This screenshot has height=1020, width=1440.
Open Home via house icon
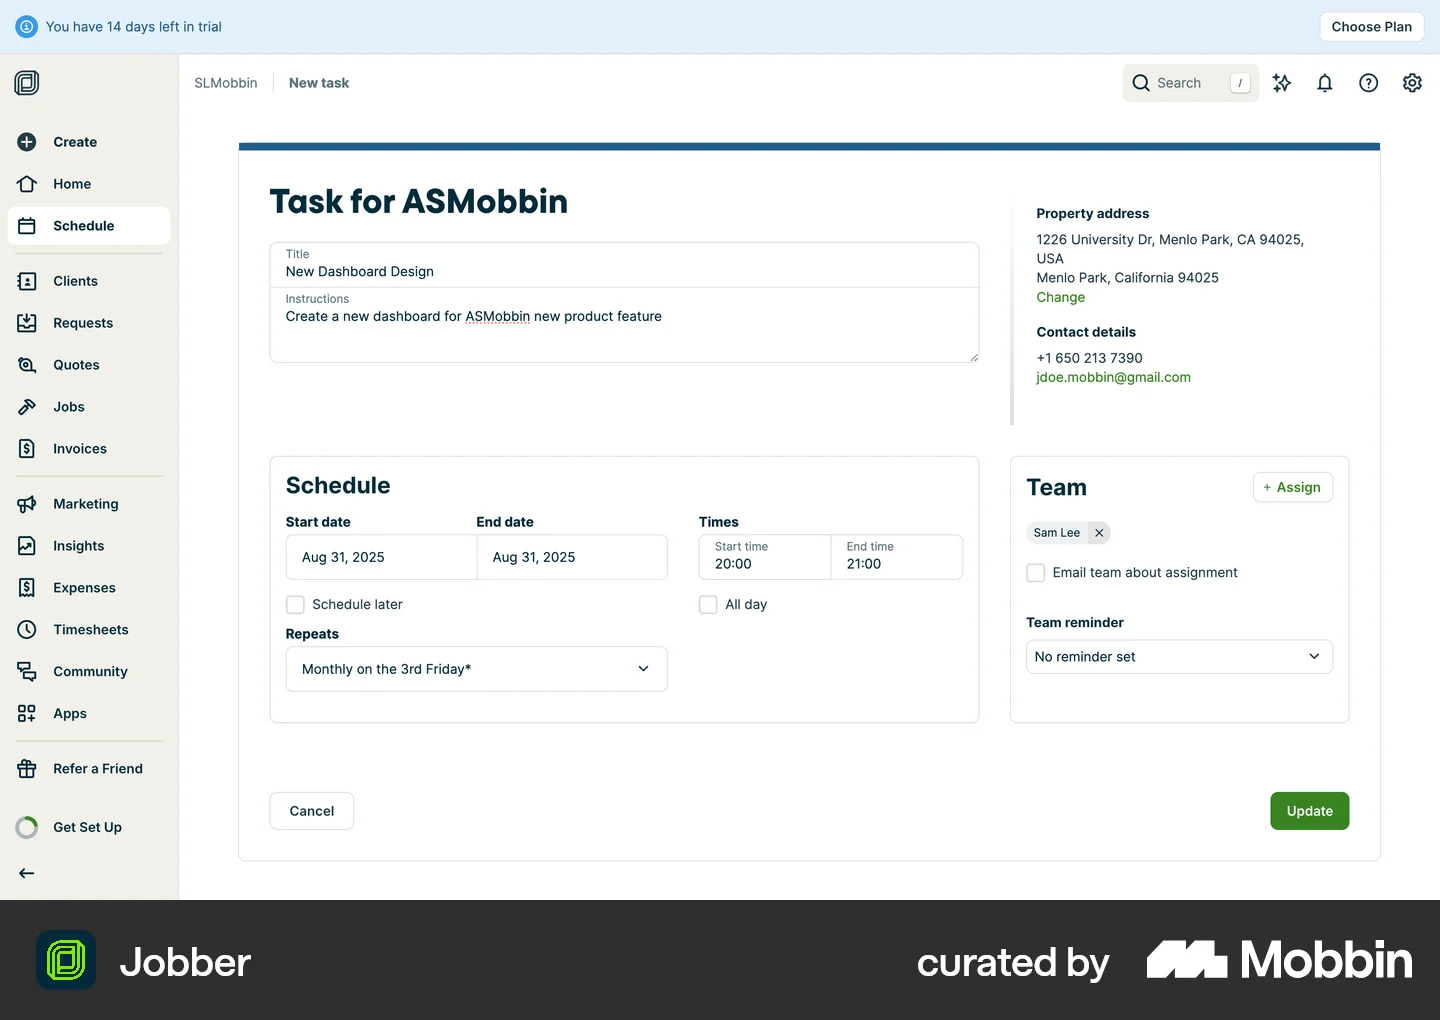point(27,184)
